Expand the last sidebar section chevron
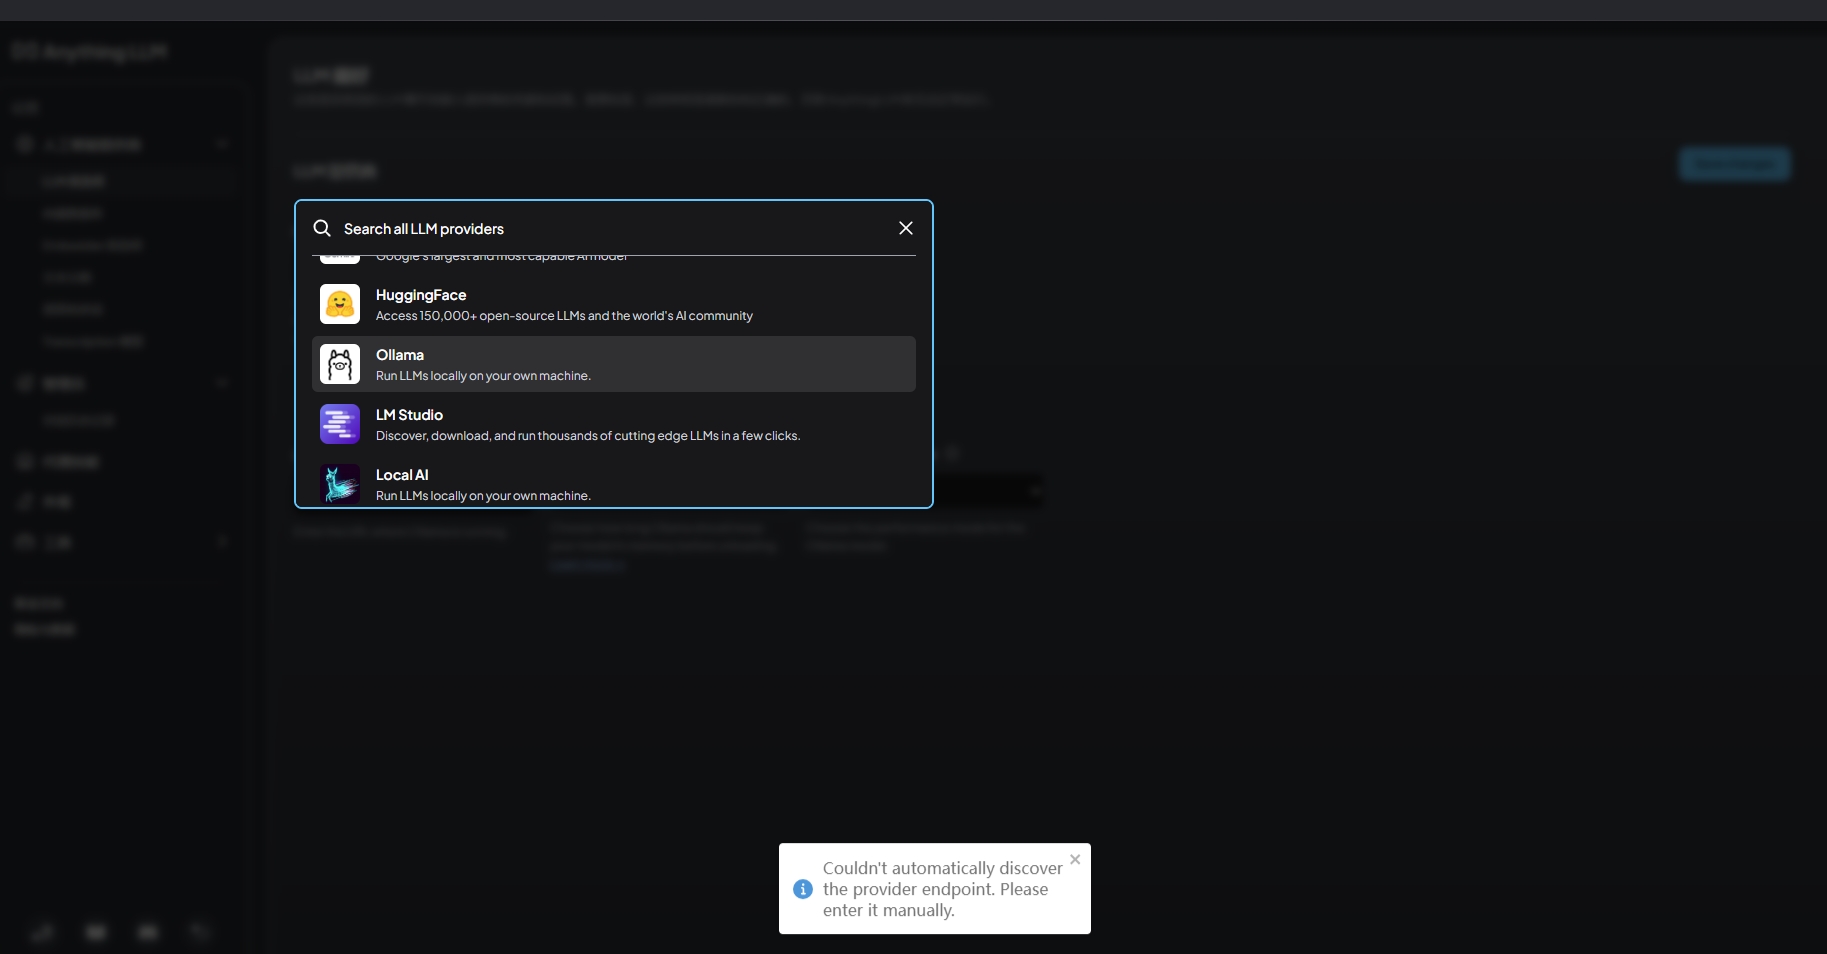The width and height of the screenshot is (1827, 954). (x=222, y=541)
